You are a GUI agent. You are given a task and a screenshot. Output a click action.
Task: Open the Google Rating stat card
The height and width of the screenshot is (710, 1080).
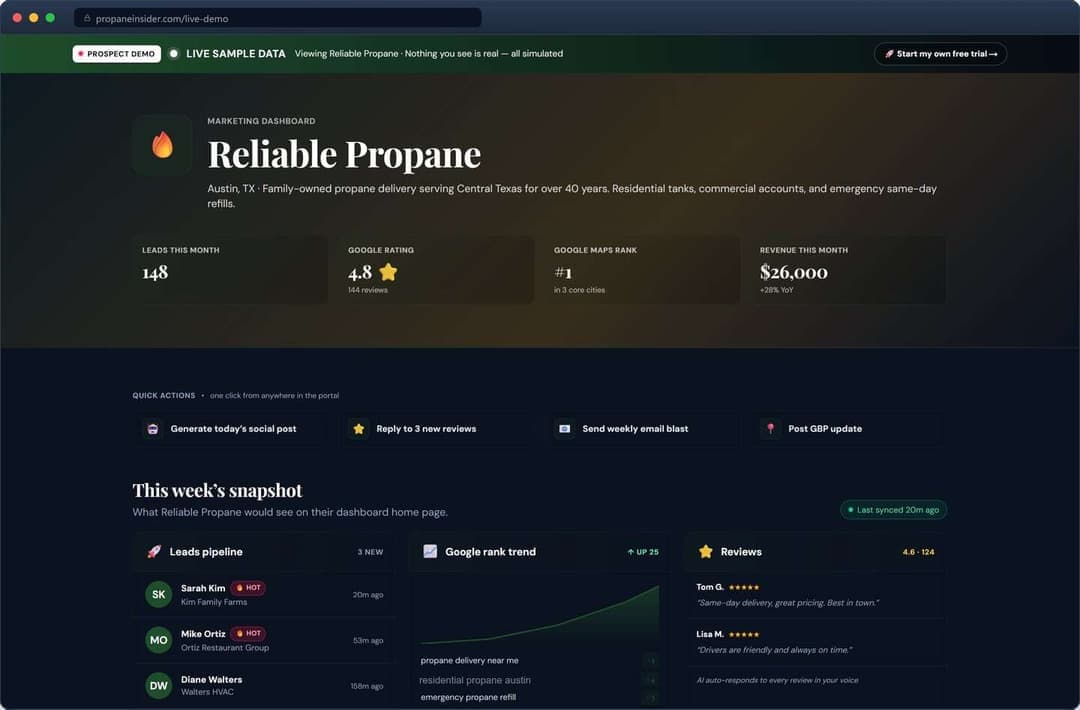point(436,269)
